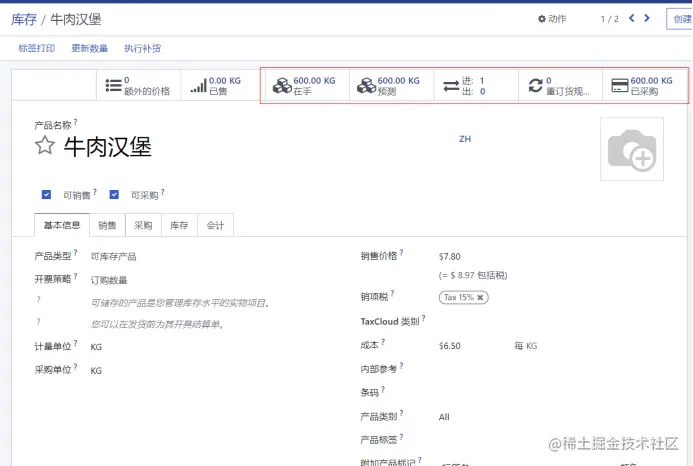Remove the Tax 15% tag
This screenshot has height=466, width=693.
coord(480,298)
